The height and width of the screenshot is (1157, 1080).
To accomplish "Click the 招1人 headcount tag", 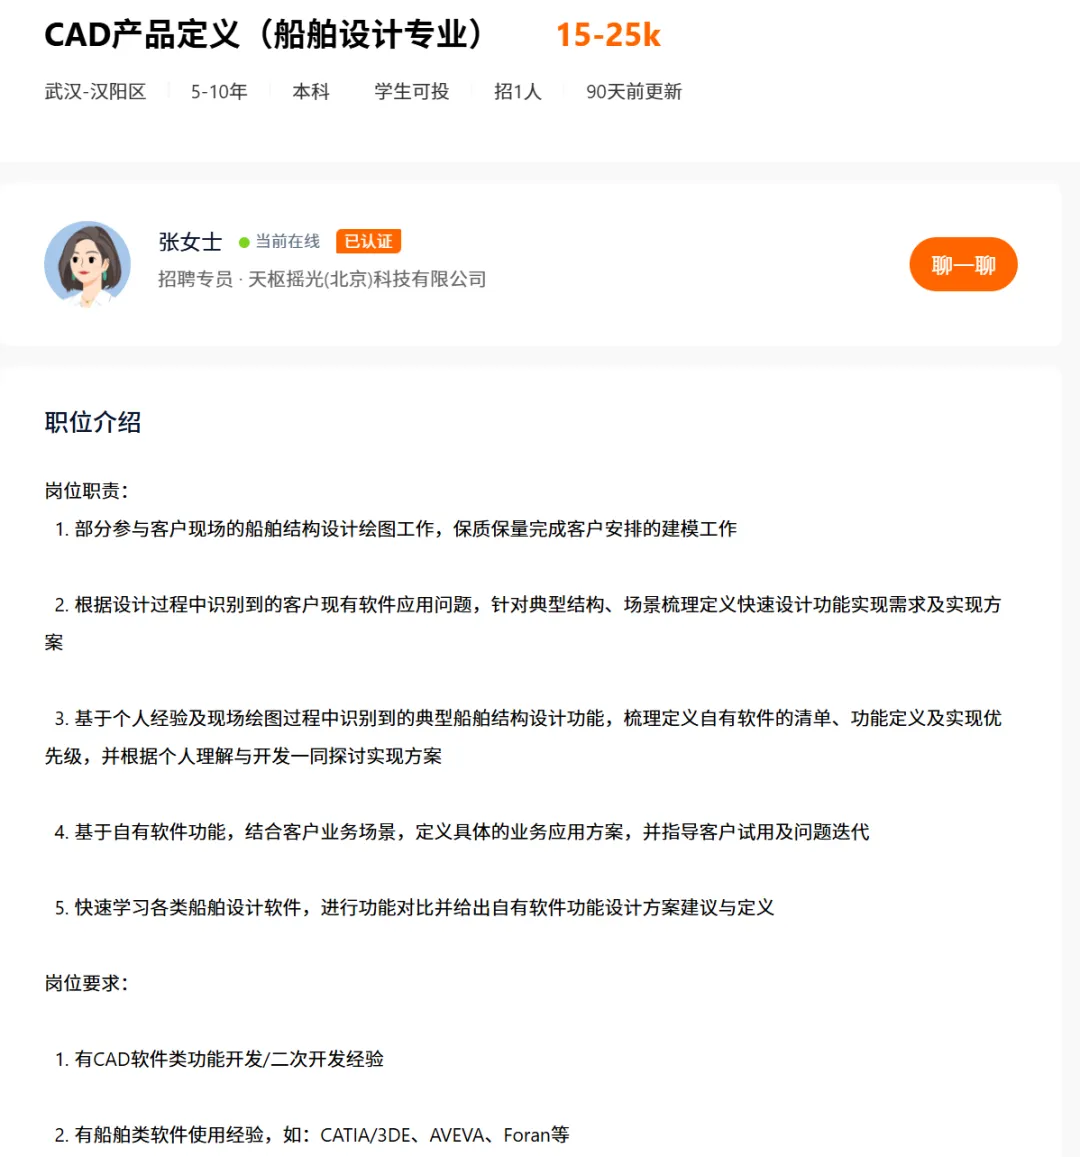I will tap(518, 91).
